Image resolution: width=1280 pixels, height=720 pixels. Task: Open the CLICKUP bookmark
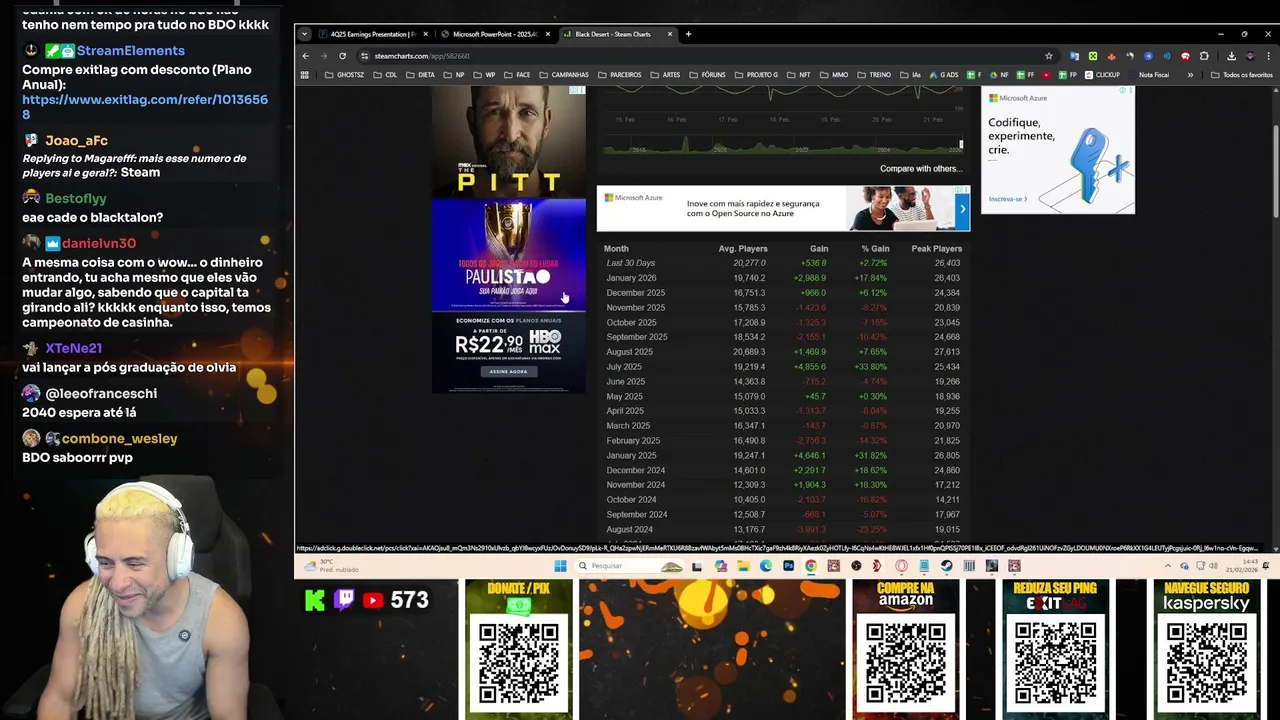[x=1102, y=75]
